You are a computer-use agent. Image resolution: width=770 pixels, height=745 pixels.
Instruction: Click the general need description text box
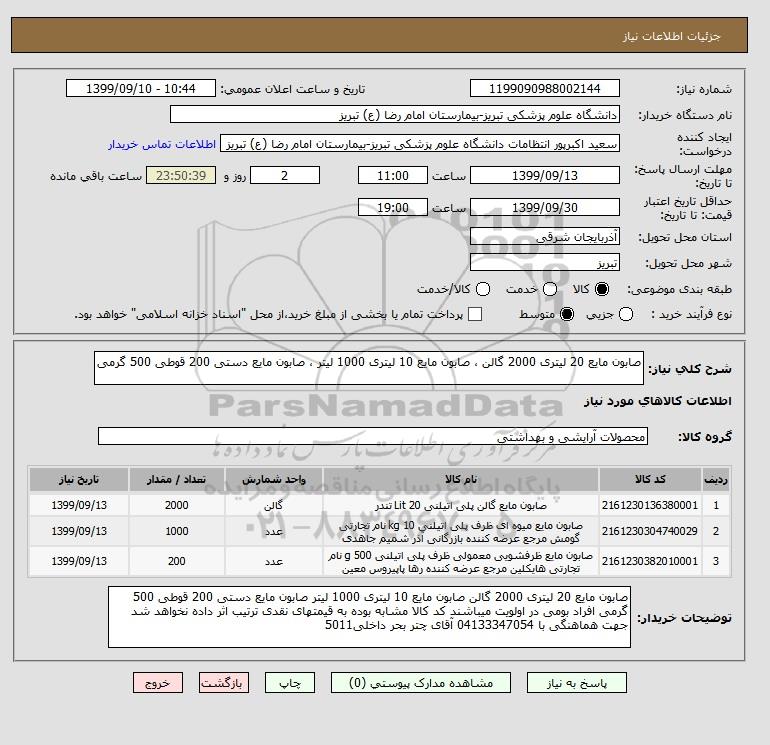[369, 368]
